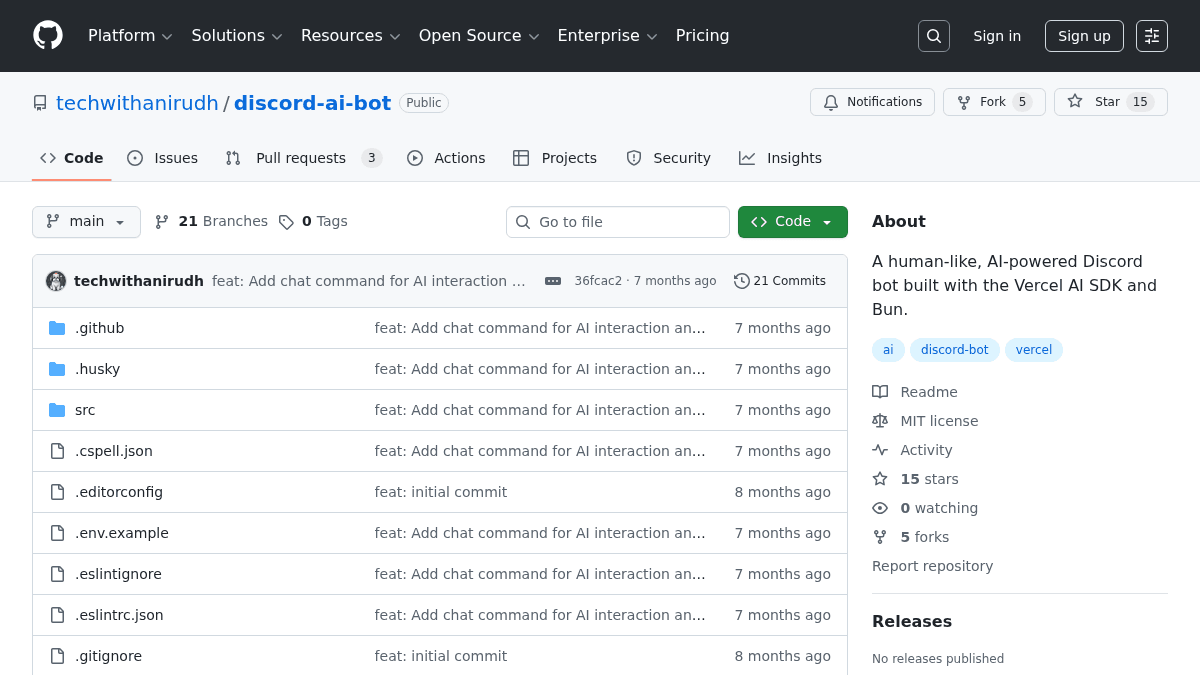Switch to the Issues tab
Screen dimensions: 1200x675
[x=163, y=158]
